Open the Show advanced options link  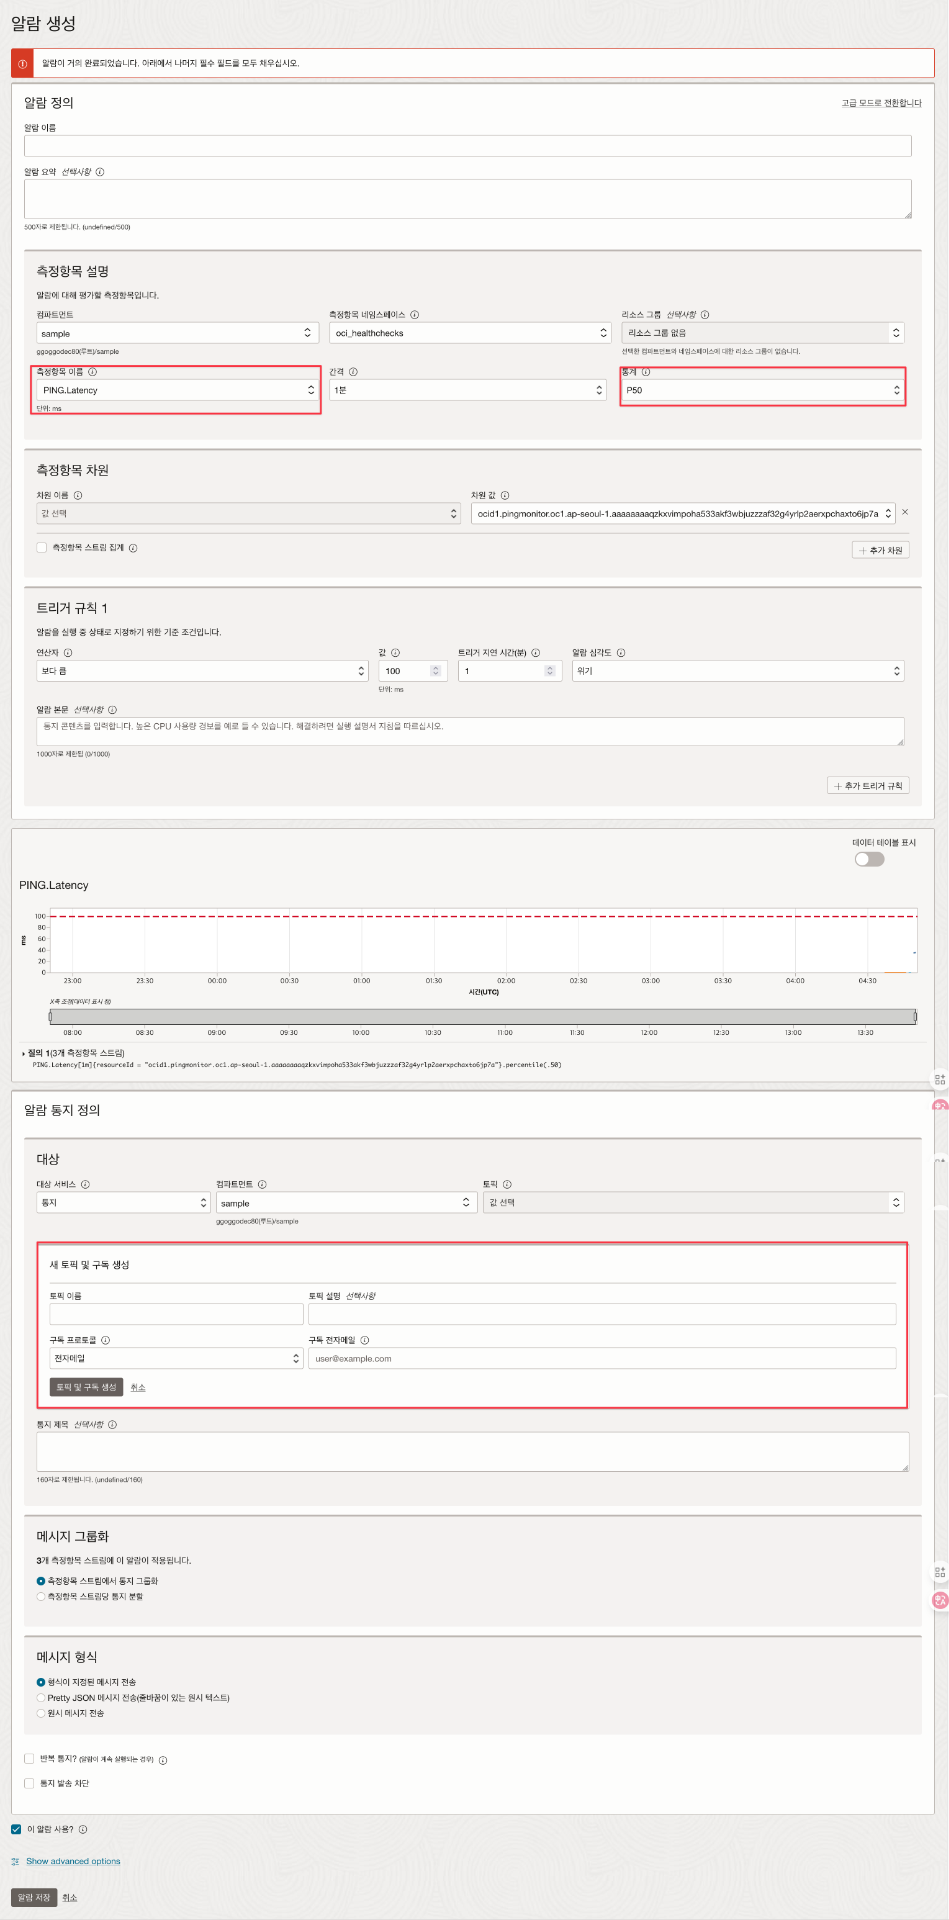(73, 1861)
